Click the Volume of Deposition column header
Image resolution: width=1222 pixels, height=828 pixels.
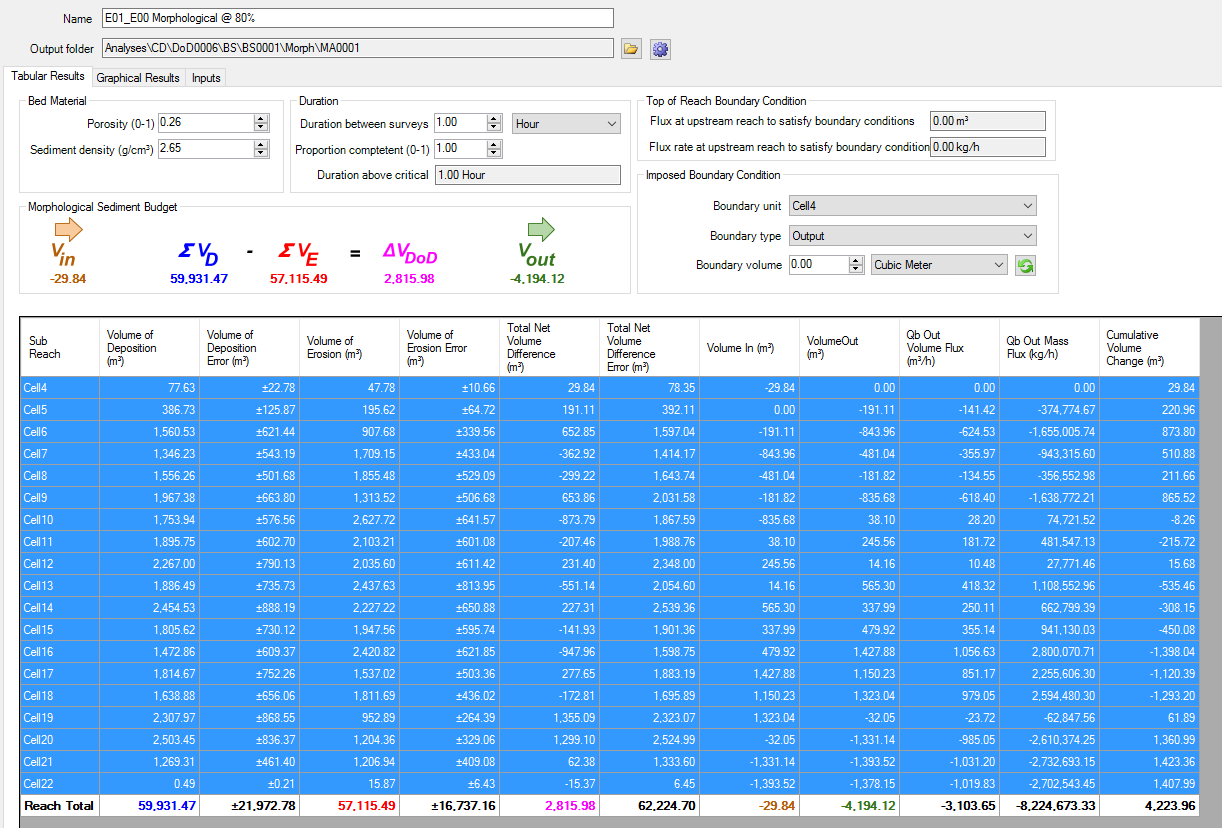[150, 348]
